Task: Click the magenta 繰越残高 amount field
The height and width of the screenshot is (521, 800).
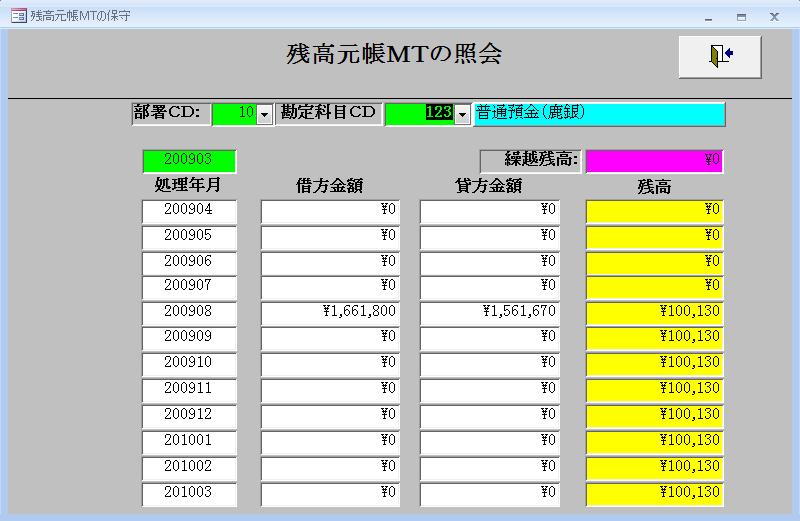Action: 654,160
